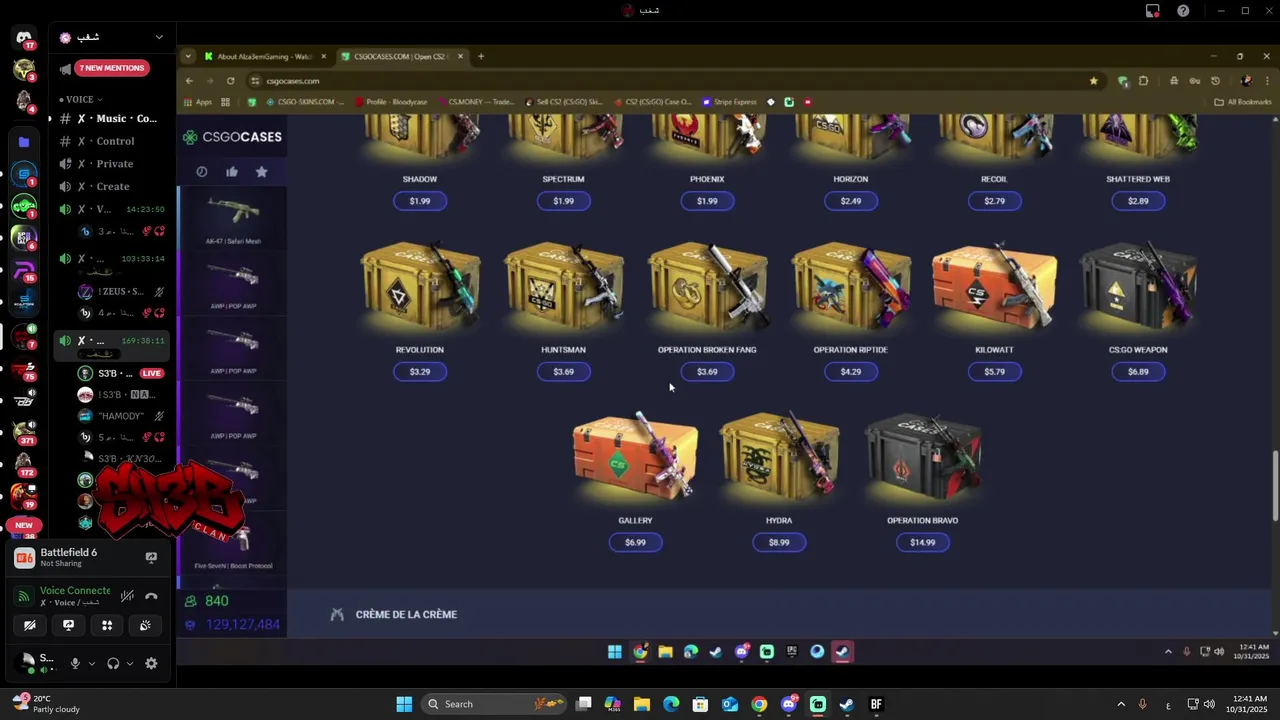Select the Gallery case $6.99 price
Image resolution: width=1280 pixels, height=720 pixels.
pyautogui.click(x=635, y=543)
